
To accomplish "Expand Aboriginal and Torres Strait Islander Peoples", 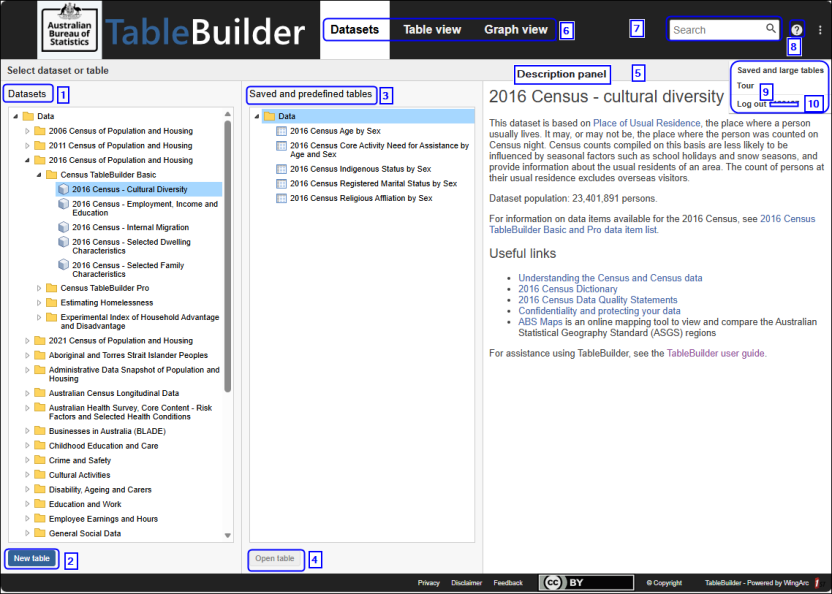I will pos(28,355).
